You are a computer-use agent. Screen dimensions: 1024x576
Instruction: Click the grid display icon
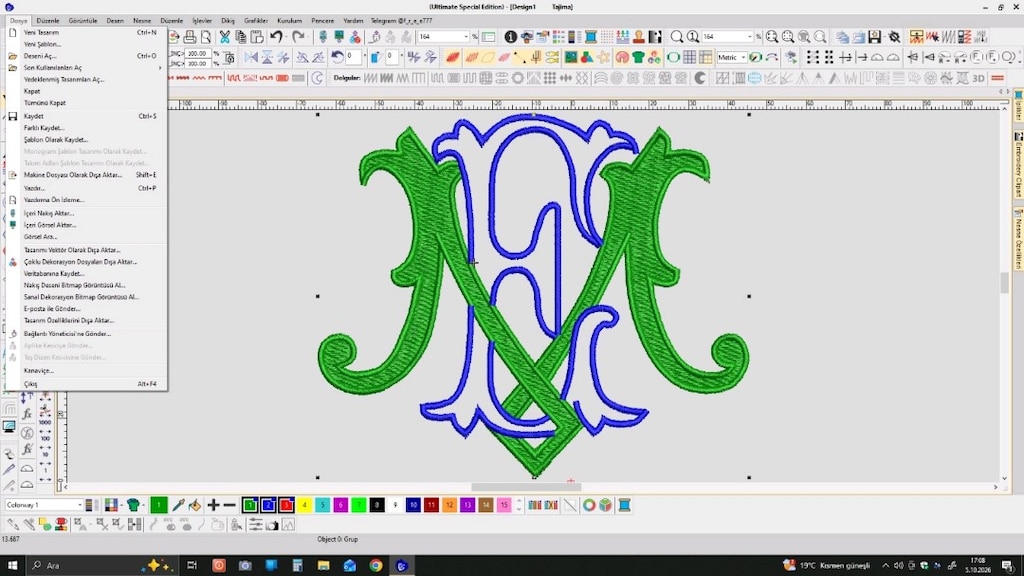pos(690,57)
